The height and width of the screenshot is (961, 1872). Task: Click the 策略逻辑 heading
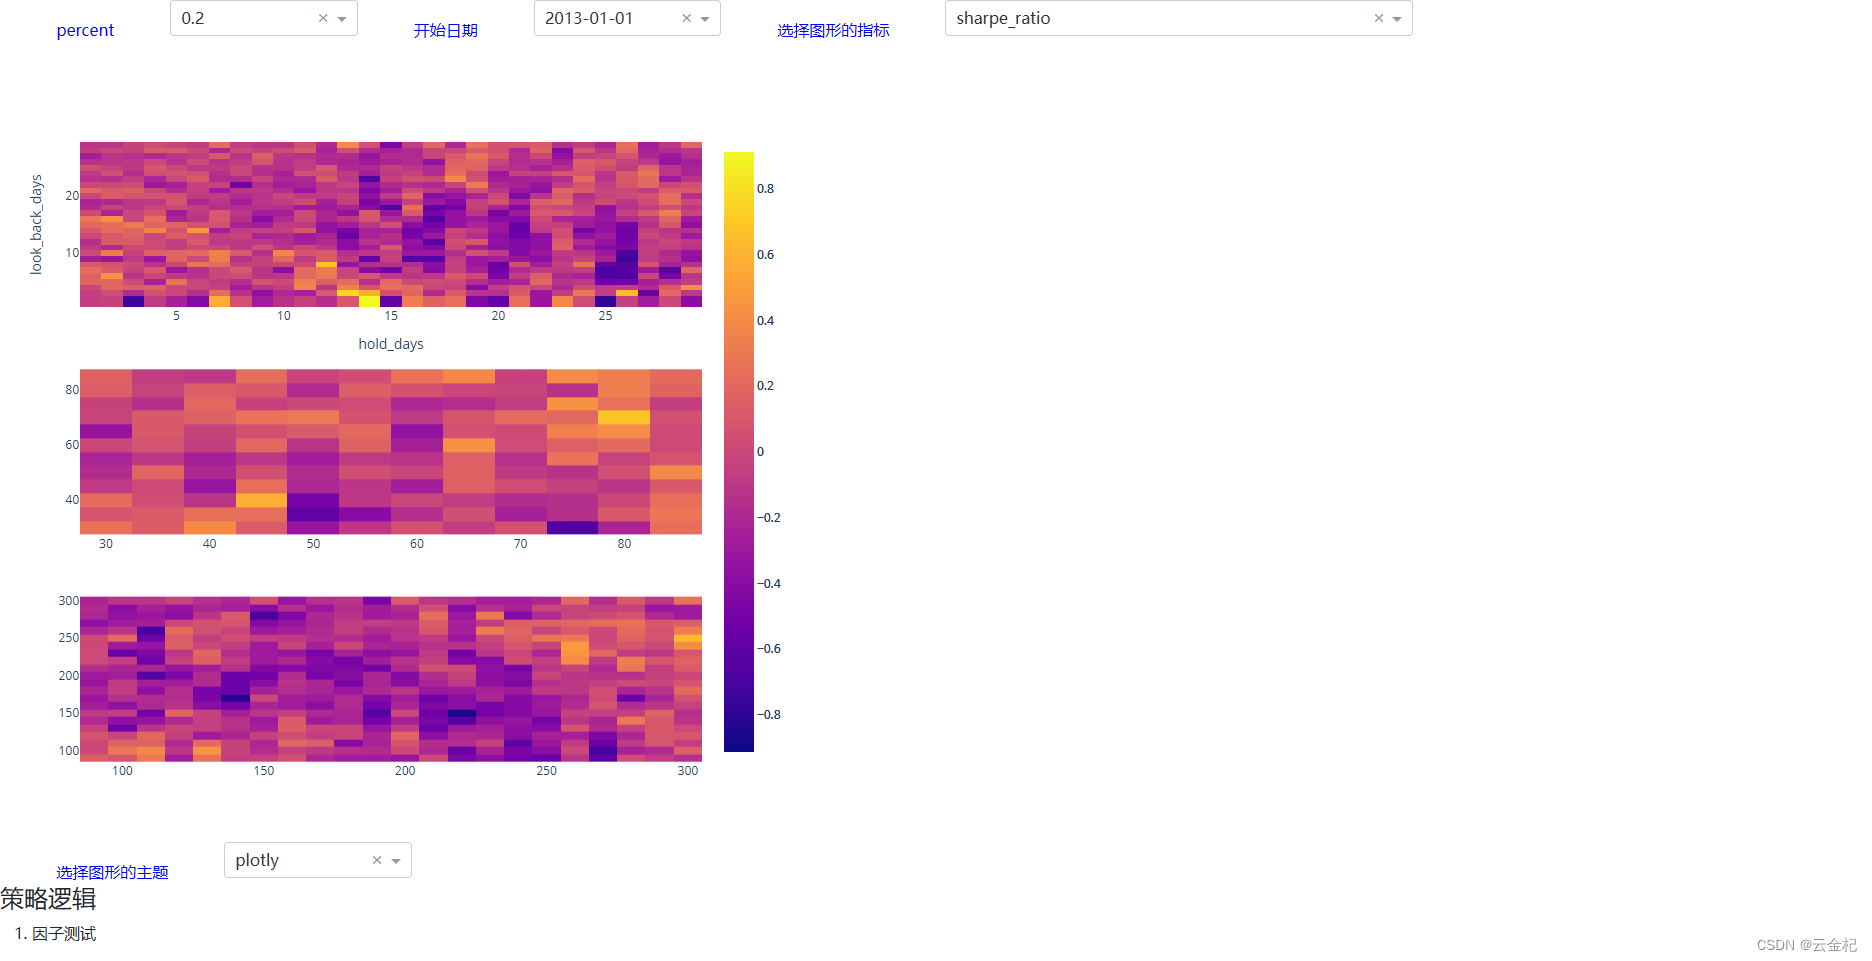point(48,899)
